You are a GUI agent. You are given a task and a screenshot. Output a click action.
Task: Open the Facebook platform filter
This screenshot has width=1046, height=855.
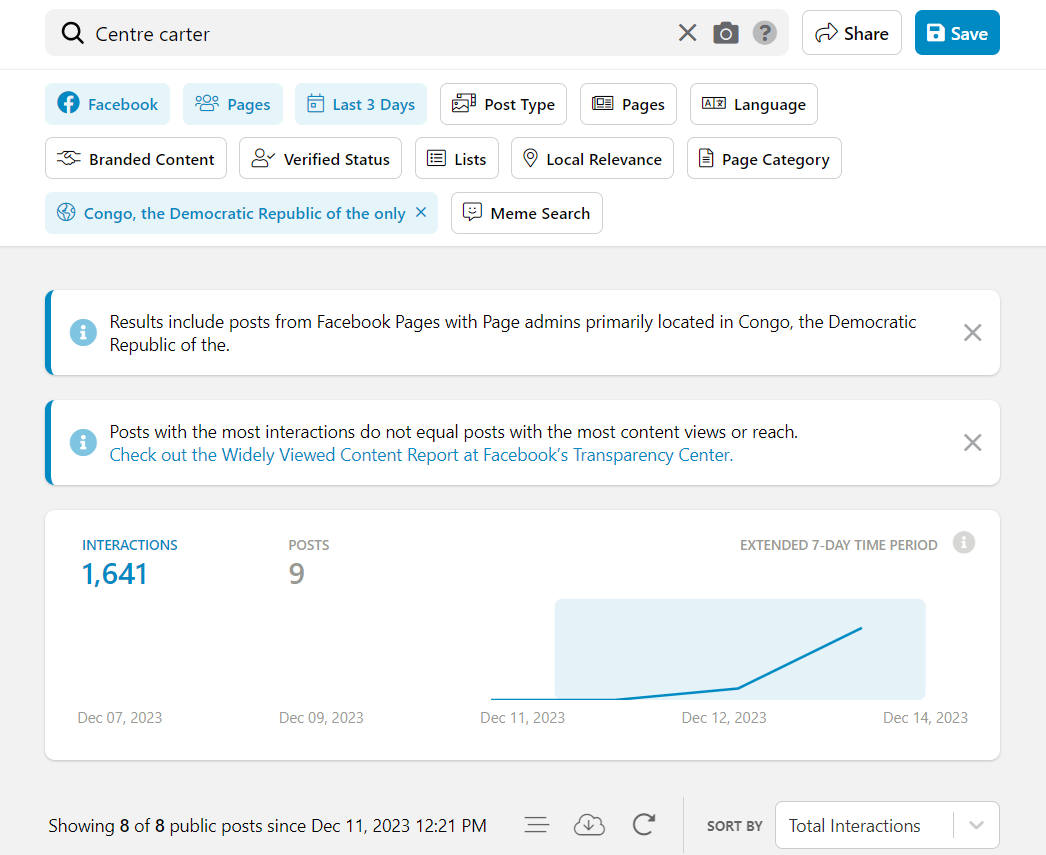pos(107,104)
